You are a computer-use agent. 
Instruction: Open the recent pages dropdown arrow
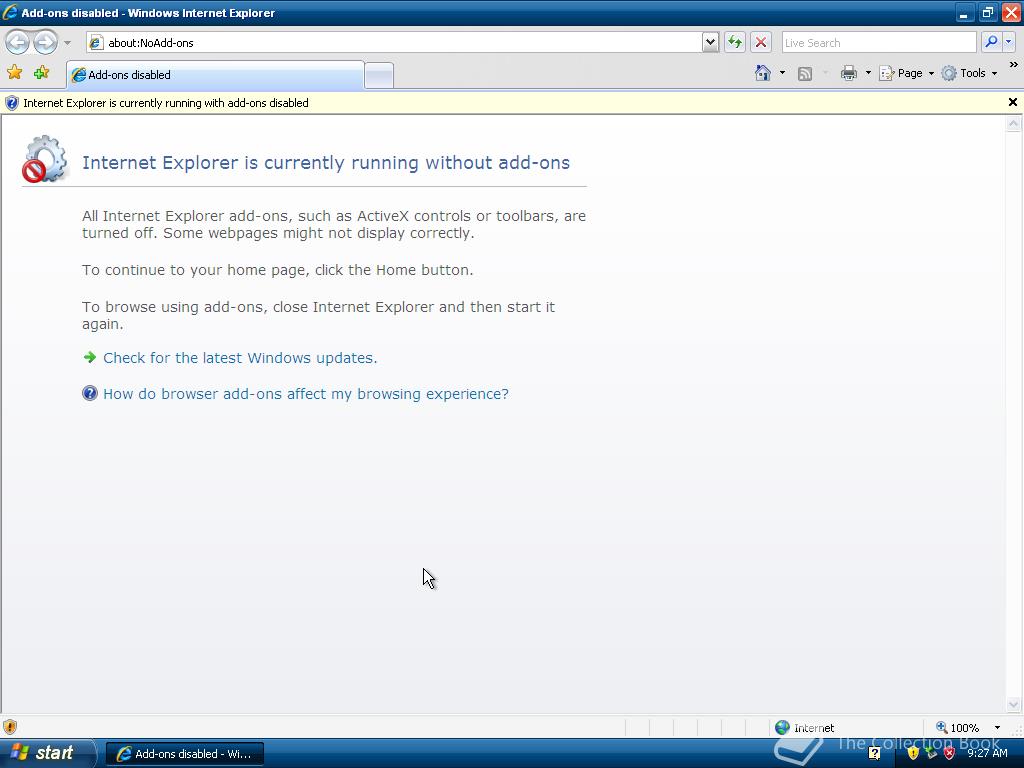(x=67, y=43)
